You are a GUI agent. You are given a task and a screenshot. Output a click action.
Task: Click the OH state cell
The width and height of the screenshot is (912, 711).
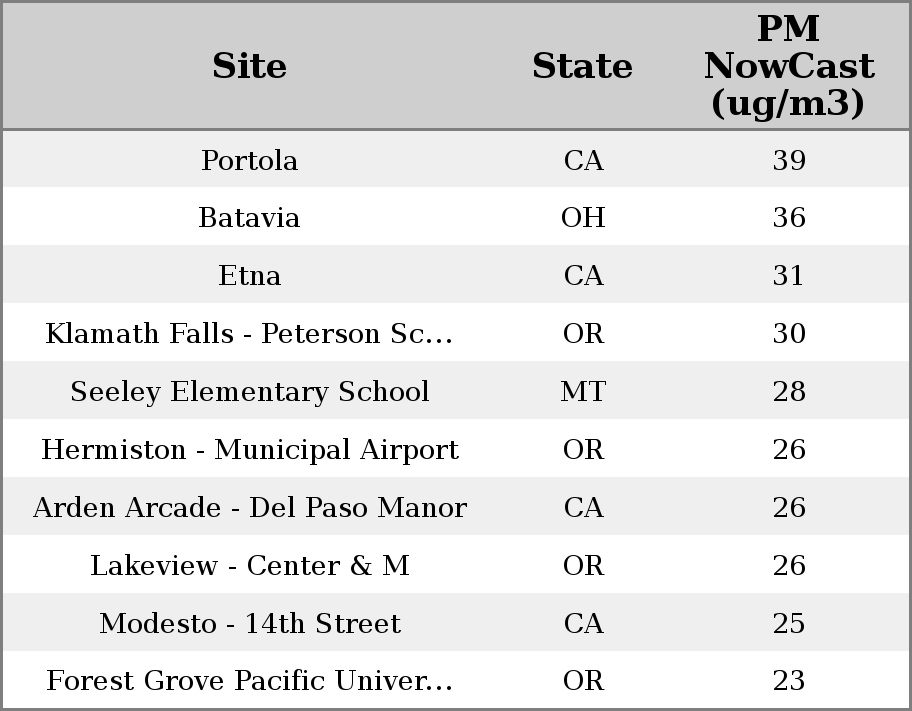point(583,218)
